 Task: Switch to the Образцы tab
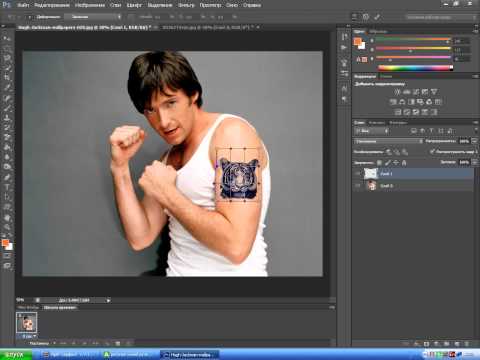[x=379, y=32]
